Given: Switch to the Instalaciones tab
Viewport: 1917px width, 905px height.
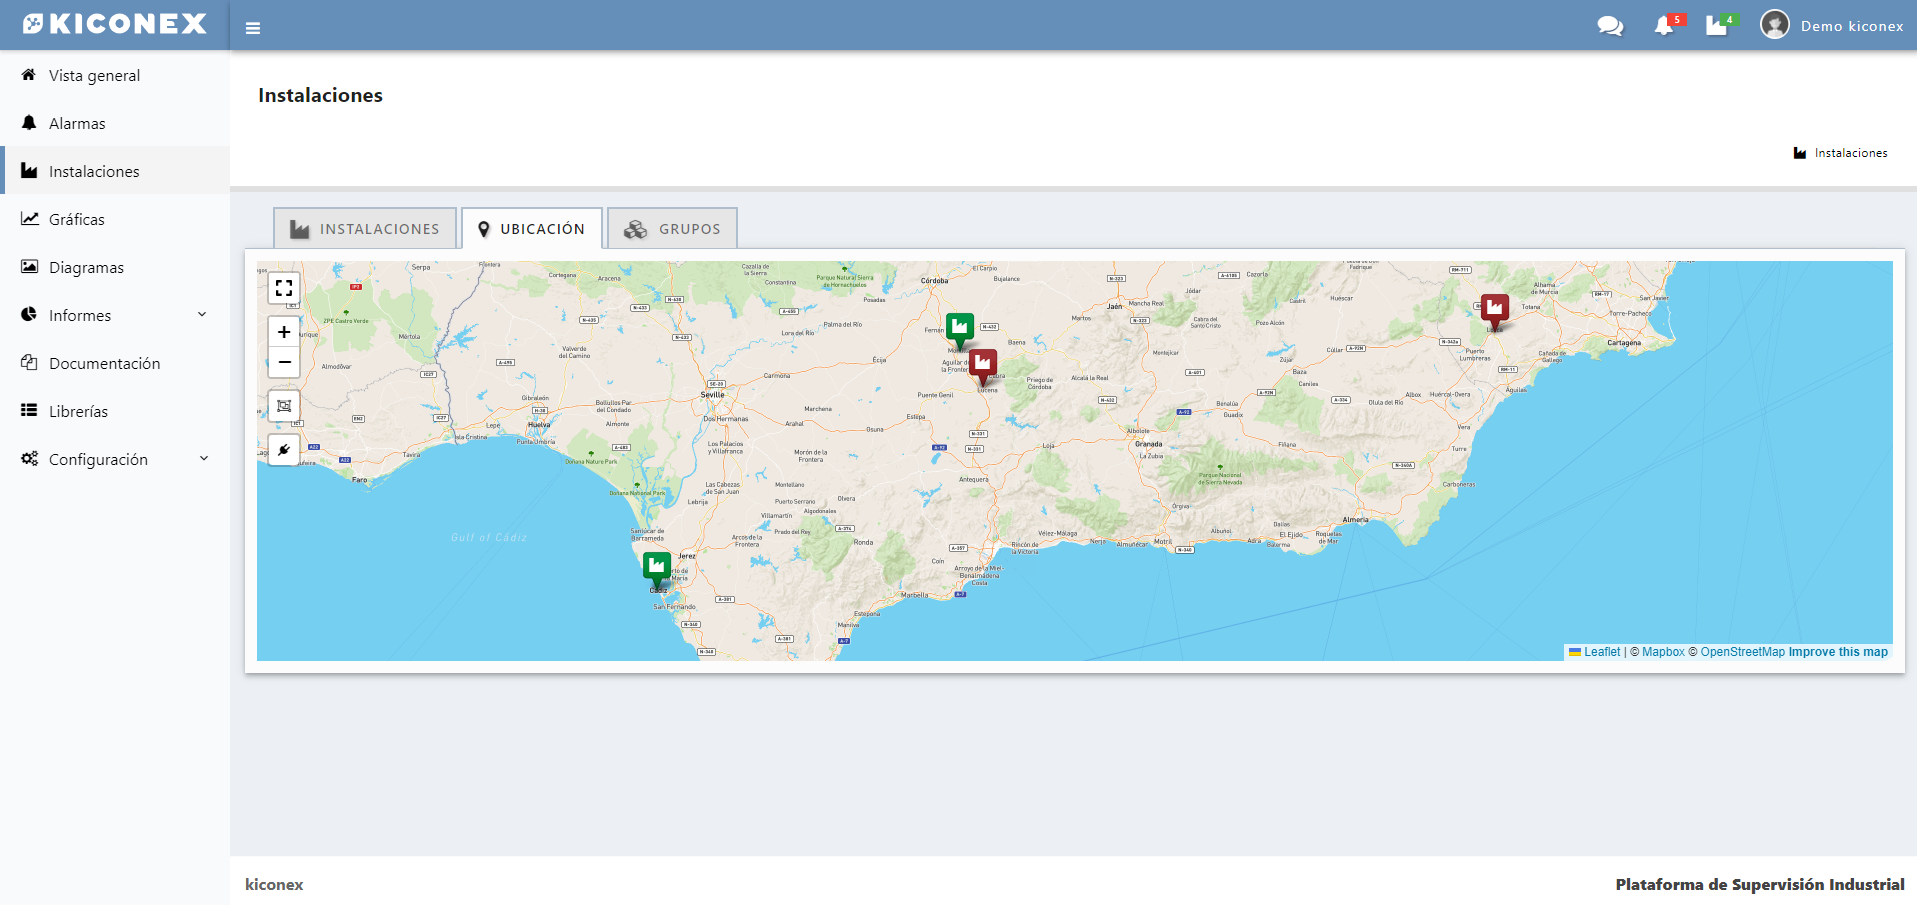Looking at the screenshot, I should pyautogui.click(x=365, y=229).
